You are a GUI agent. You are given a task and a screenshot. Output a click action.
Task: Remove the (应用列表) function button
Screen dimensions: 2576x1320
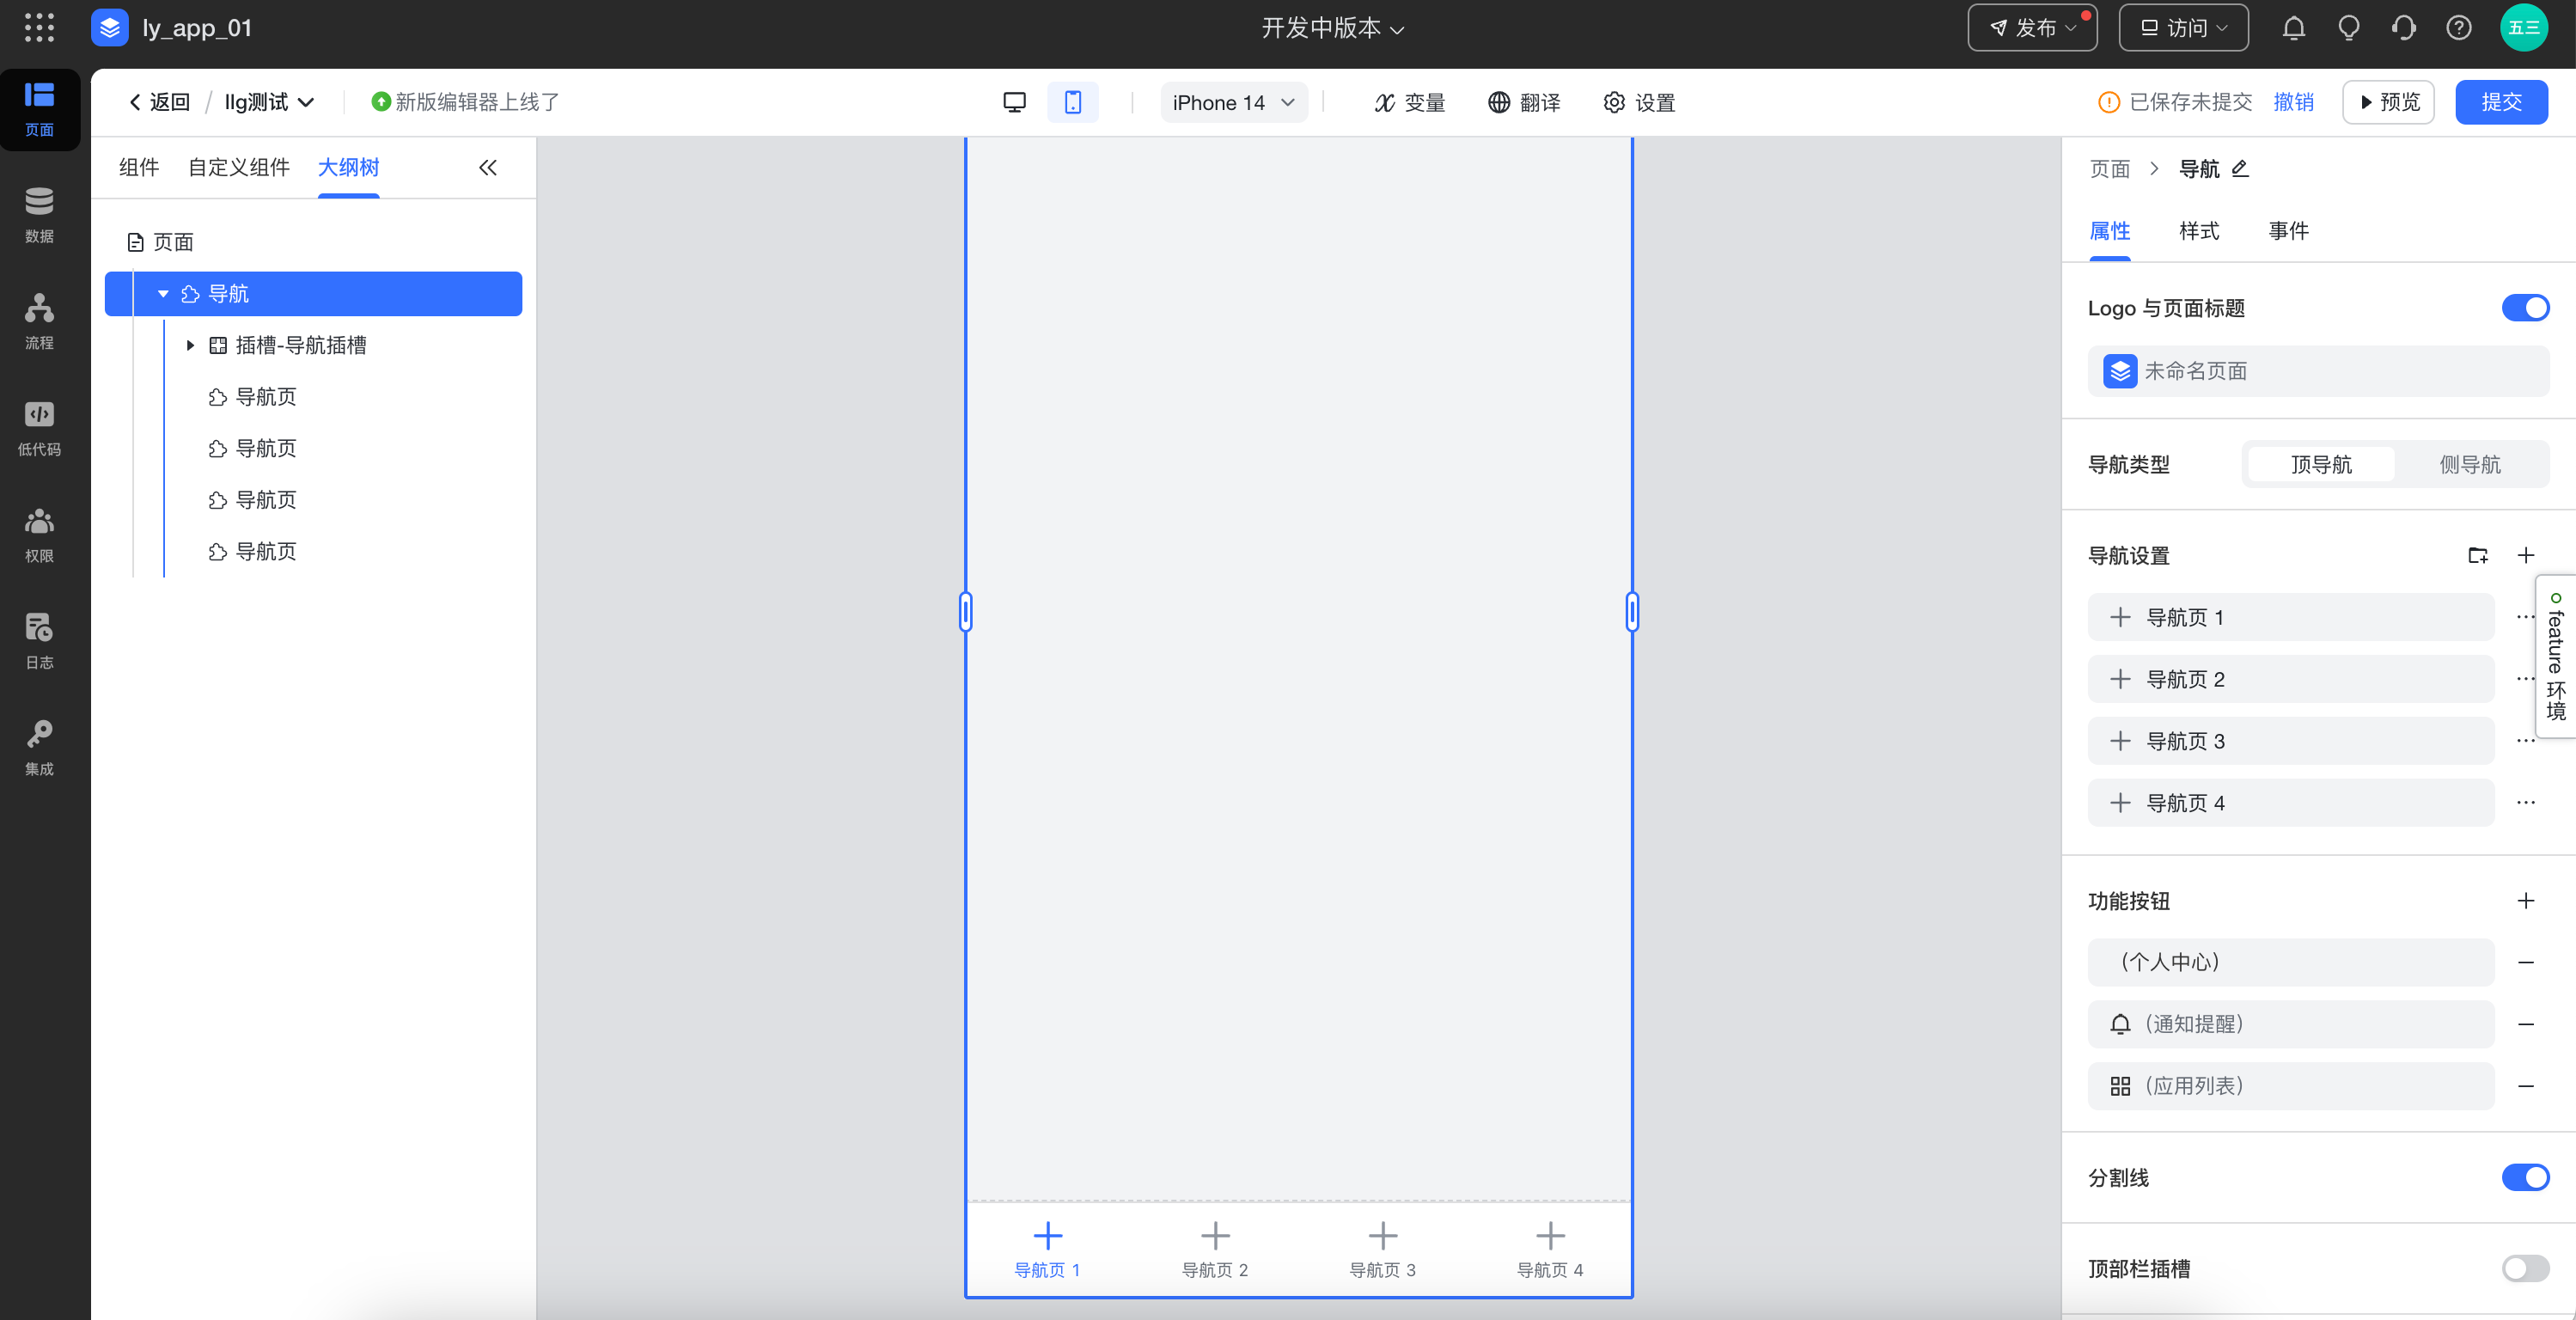(2526, 1086)
